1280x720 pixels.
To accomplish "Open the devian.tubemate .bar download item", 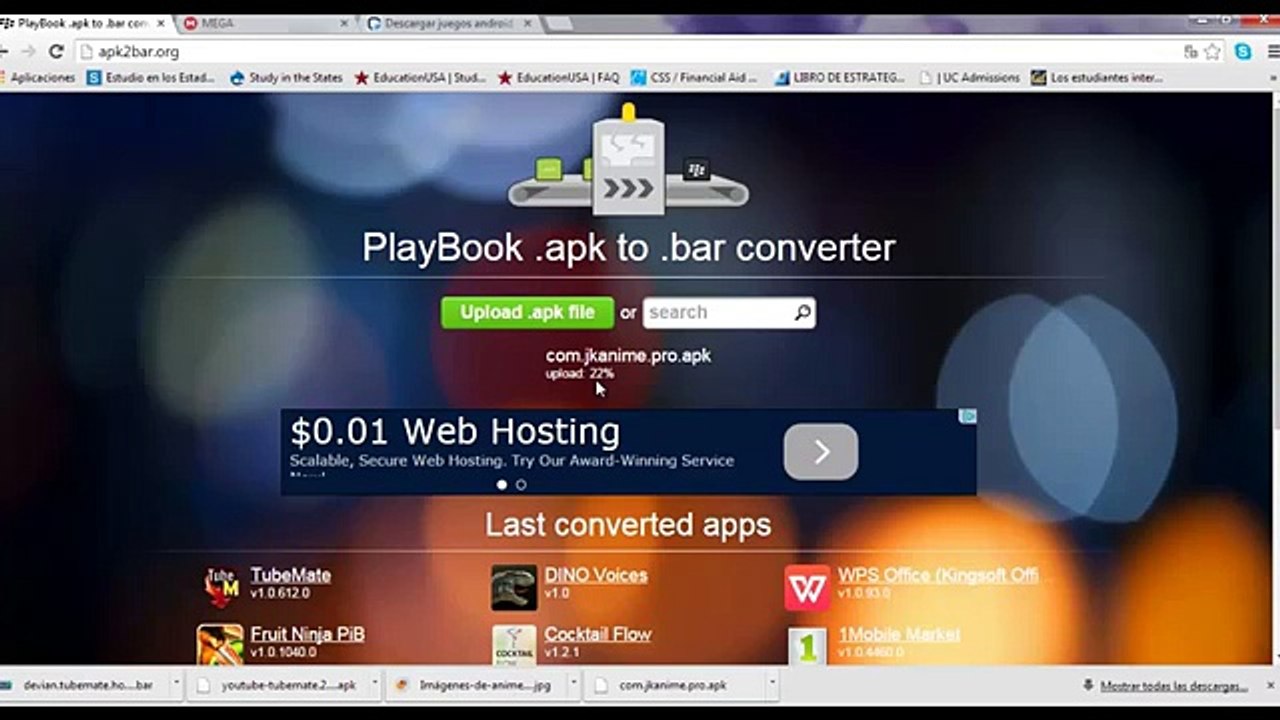I will (88, 685).
